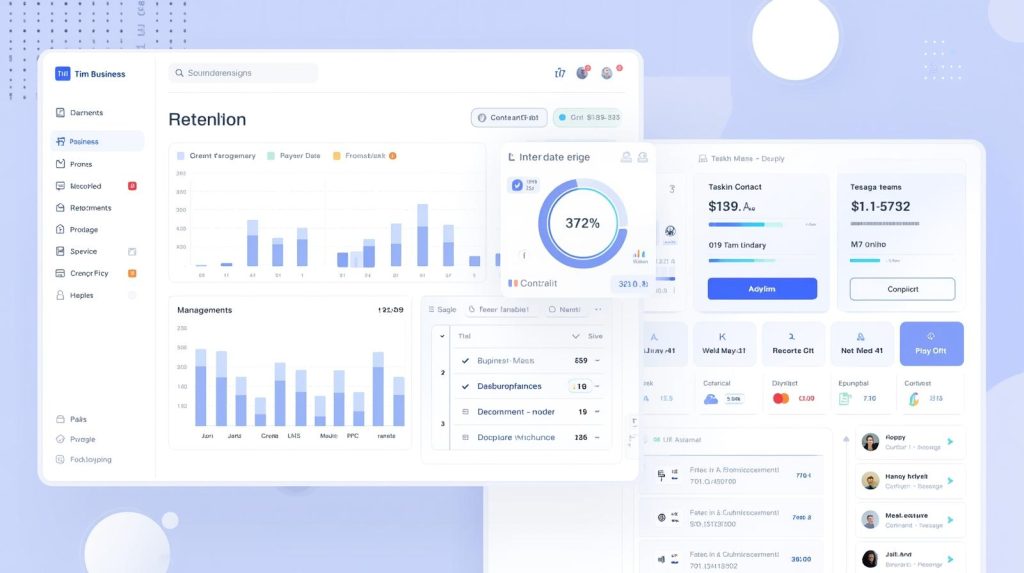Click the blue Adylim button

tap(762, 289)
